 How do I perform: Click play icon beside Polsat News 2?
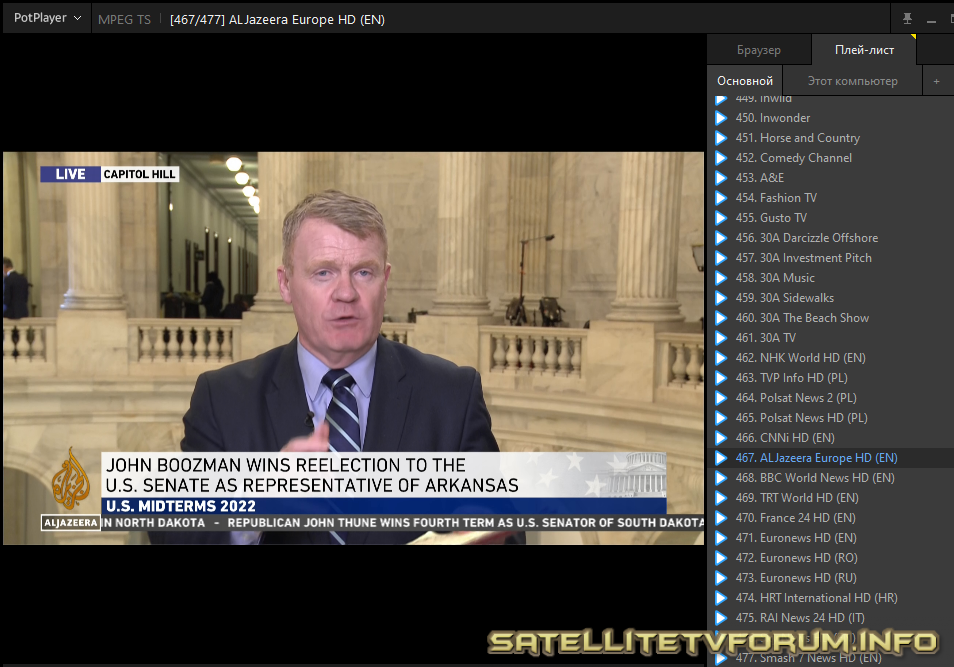tap(721, 398)
